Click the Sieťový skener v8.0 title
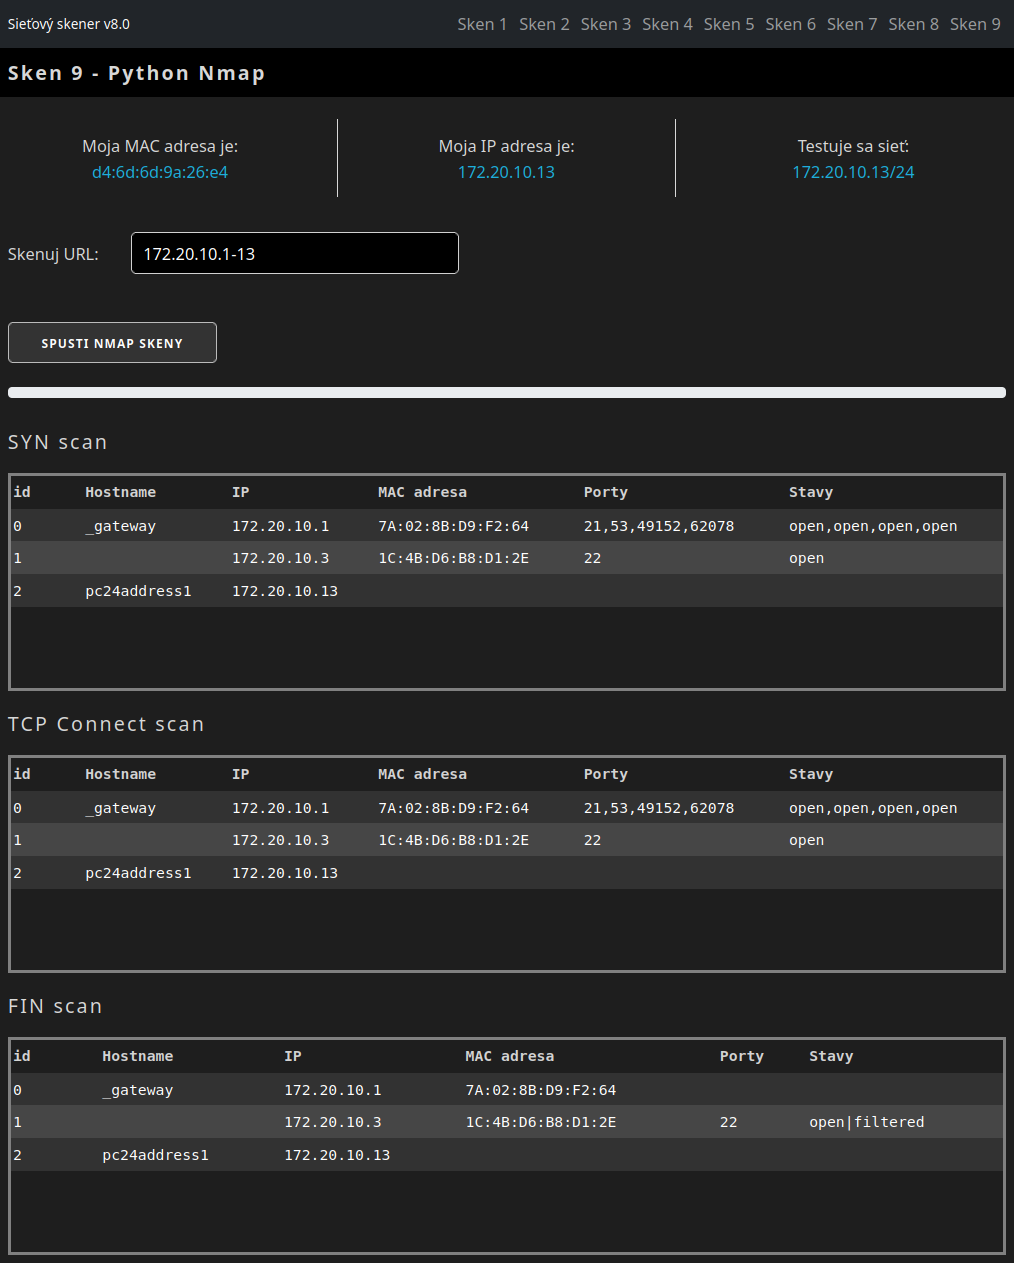Screen dimensions: 1014x1263 69,24
